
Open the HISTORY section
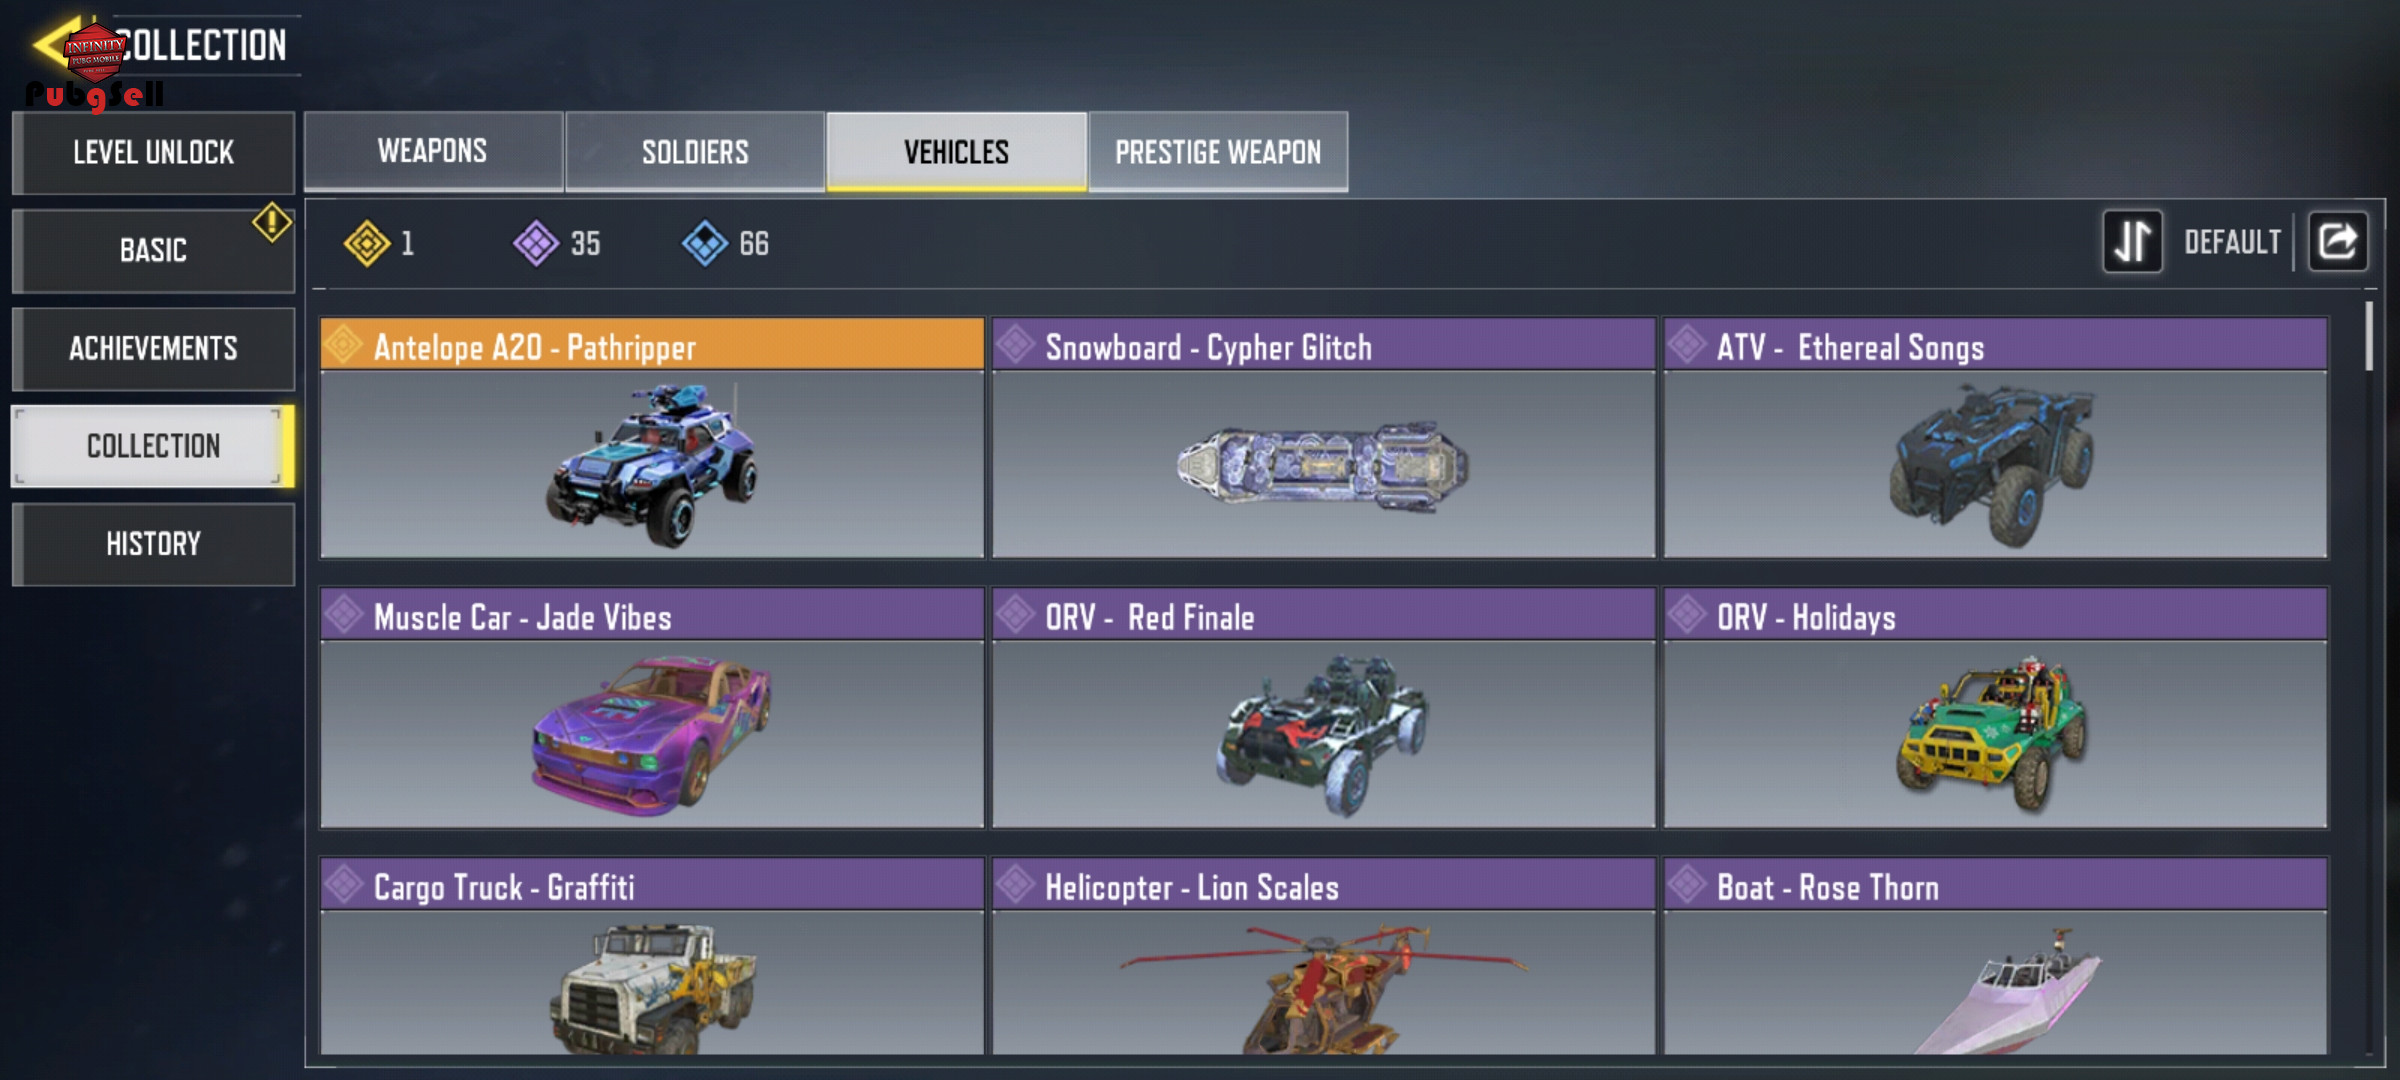tap(153, 544)
